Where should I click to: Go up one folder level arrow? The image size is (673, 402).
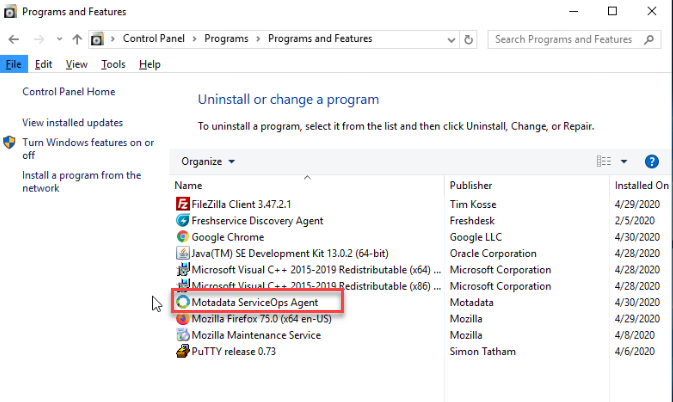point(77,39)
